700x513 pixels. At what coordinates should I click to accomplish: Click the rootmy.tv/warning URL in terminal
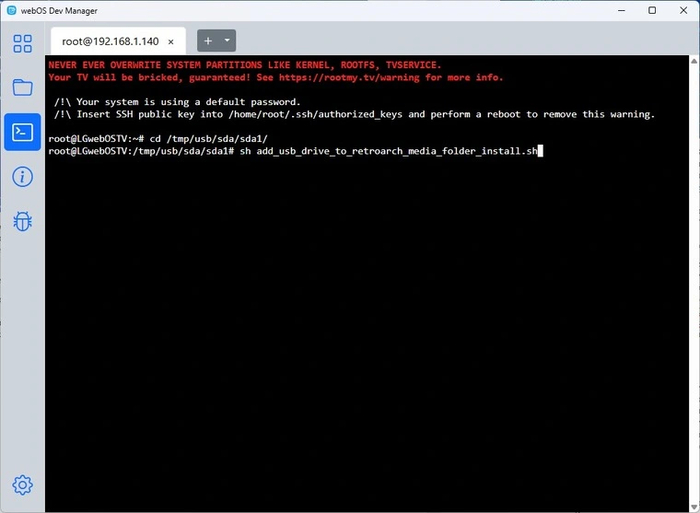click(x=342, y=77)
